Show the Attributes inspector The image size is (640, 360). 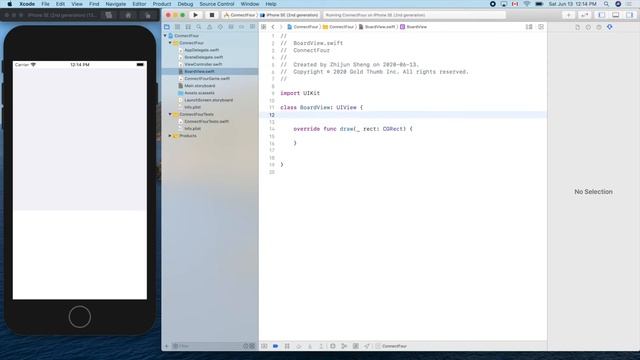(x=610, y=27)
